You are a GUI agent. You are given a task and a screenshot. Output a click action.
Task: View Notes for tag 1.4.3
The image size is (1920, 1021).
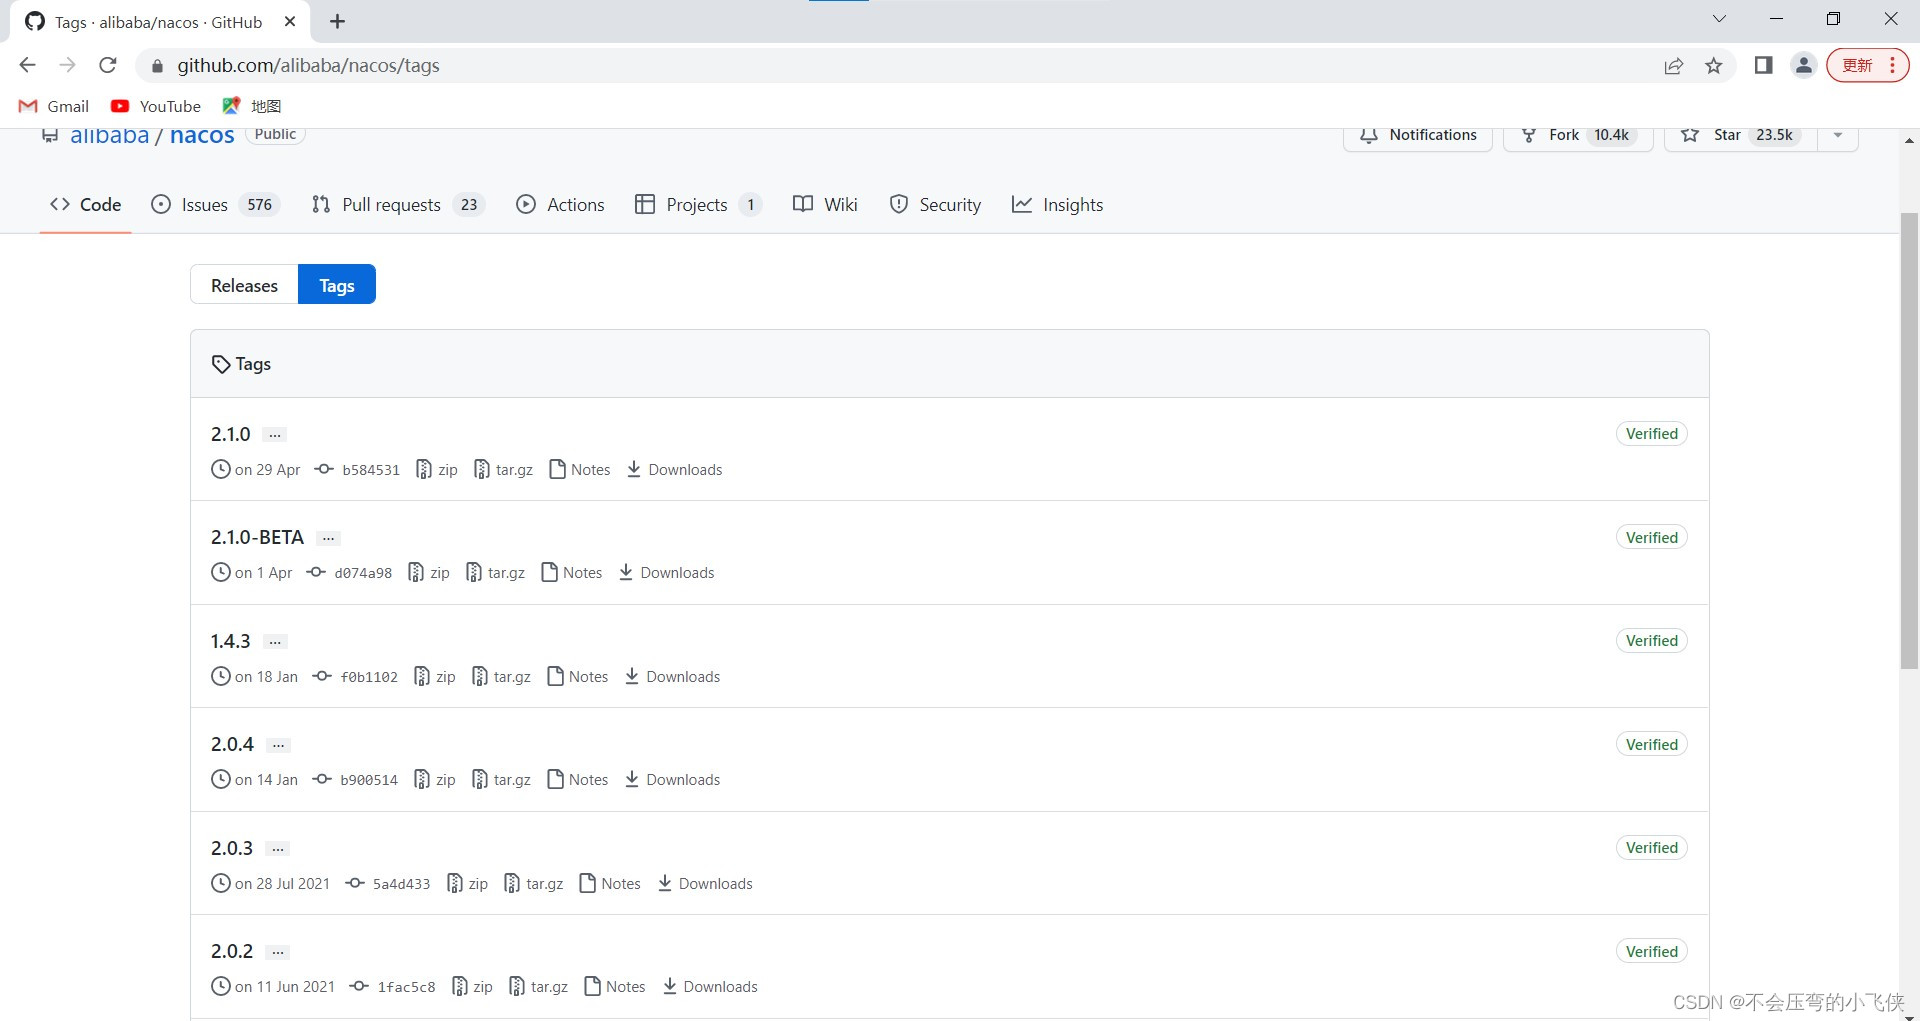[578, 677]
